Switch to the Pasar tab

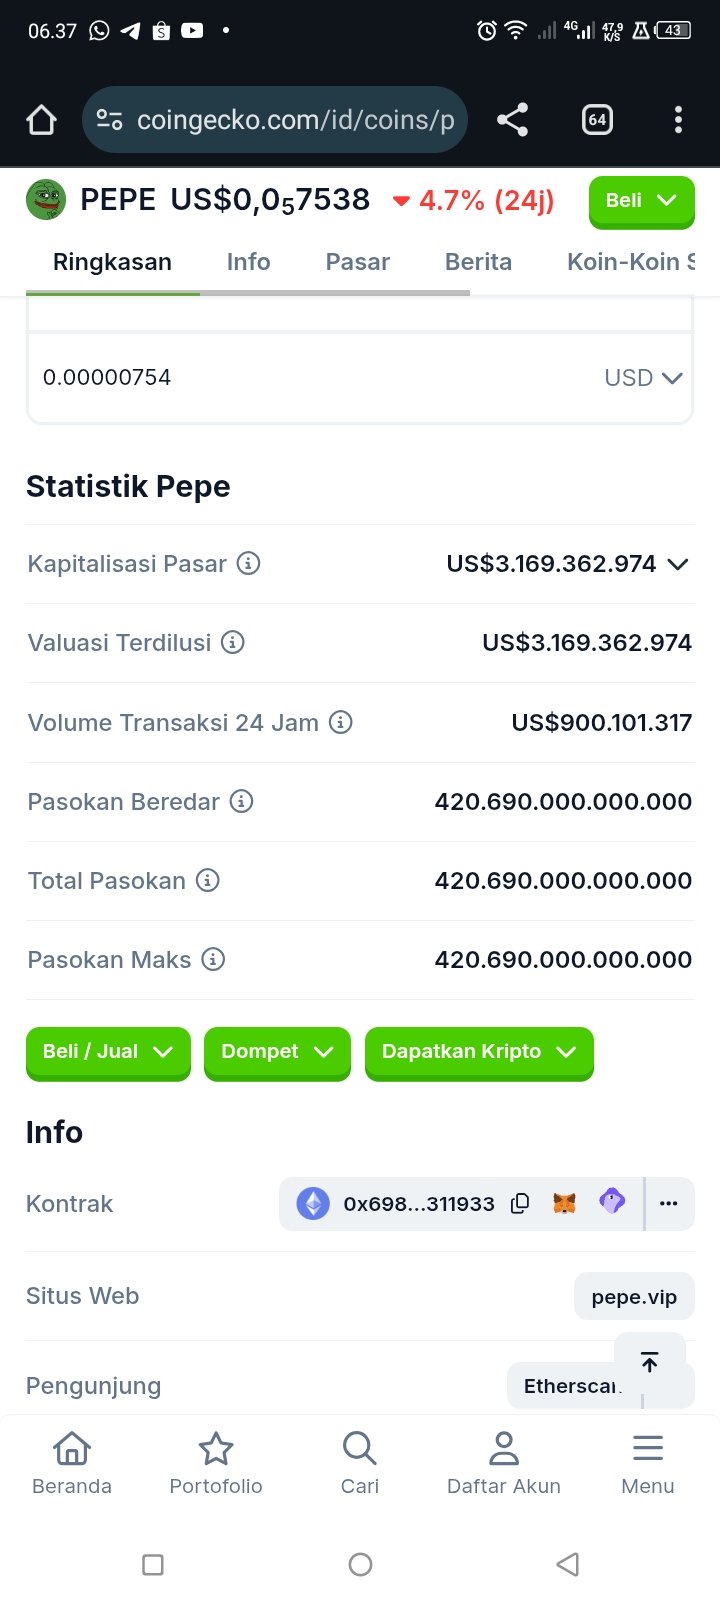coord(357,262)
